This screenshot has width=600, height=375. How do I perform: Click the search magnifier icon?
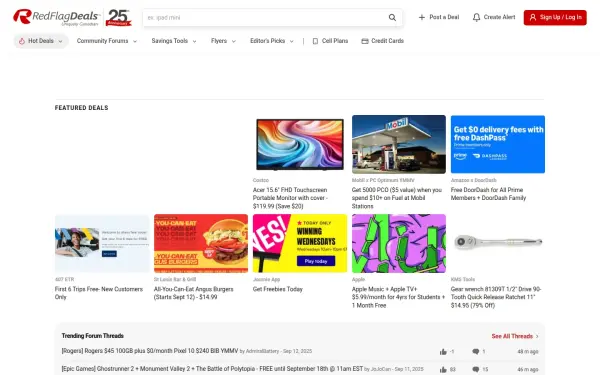(392, 18)
